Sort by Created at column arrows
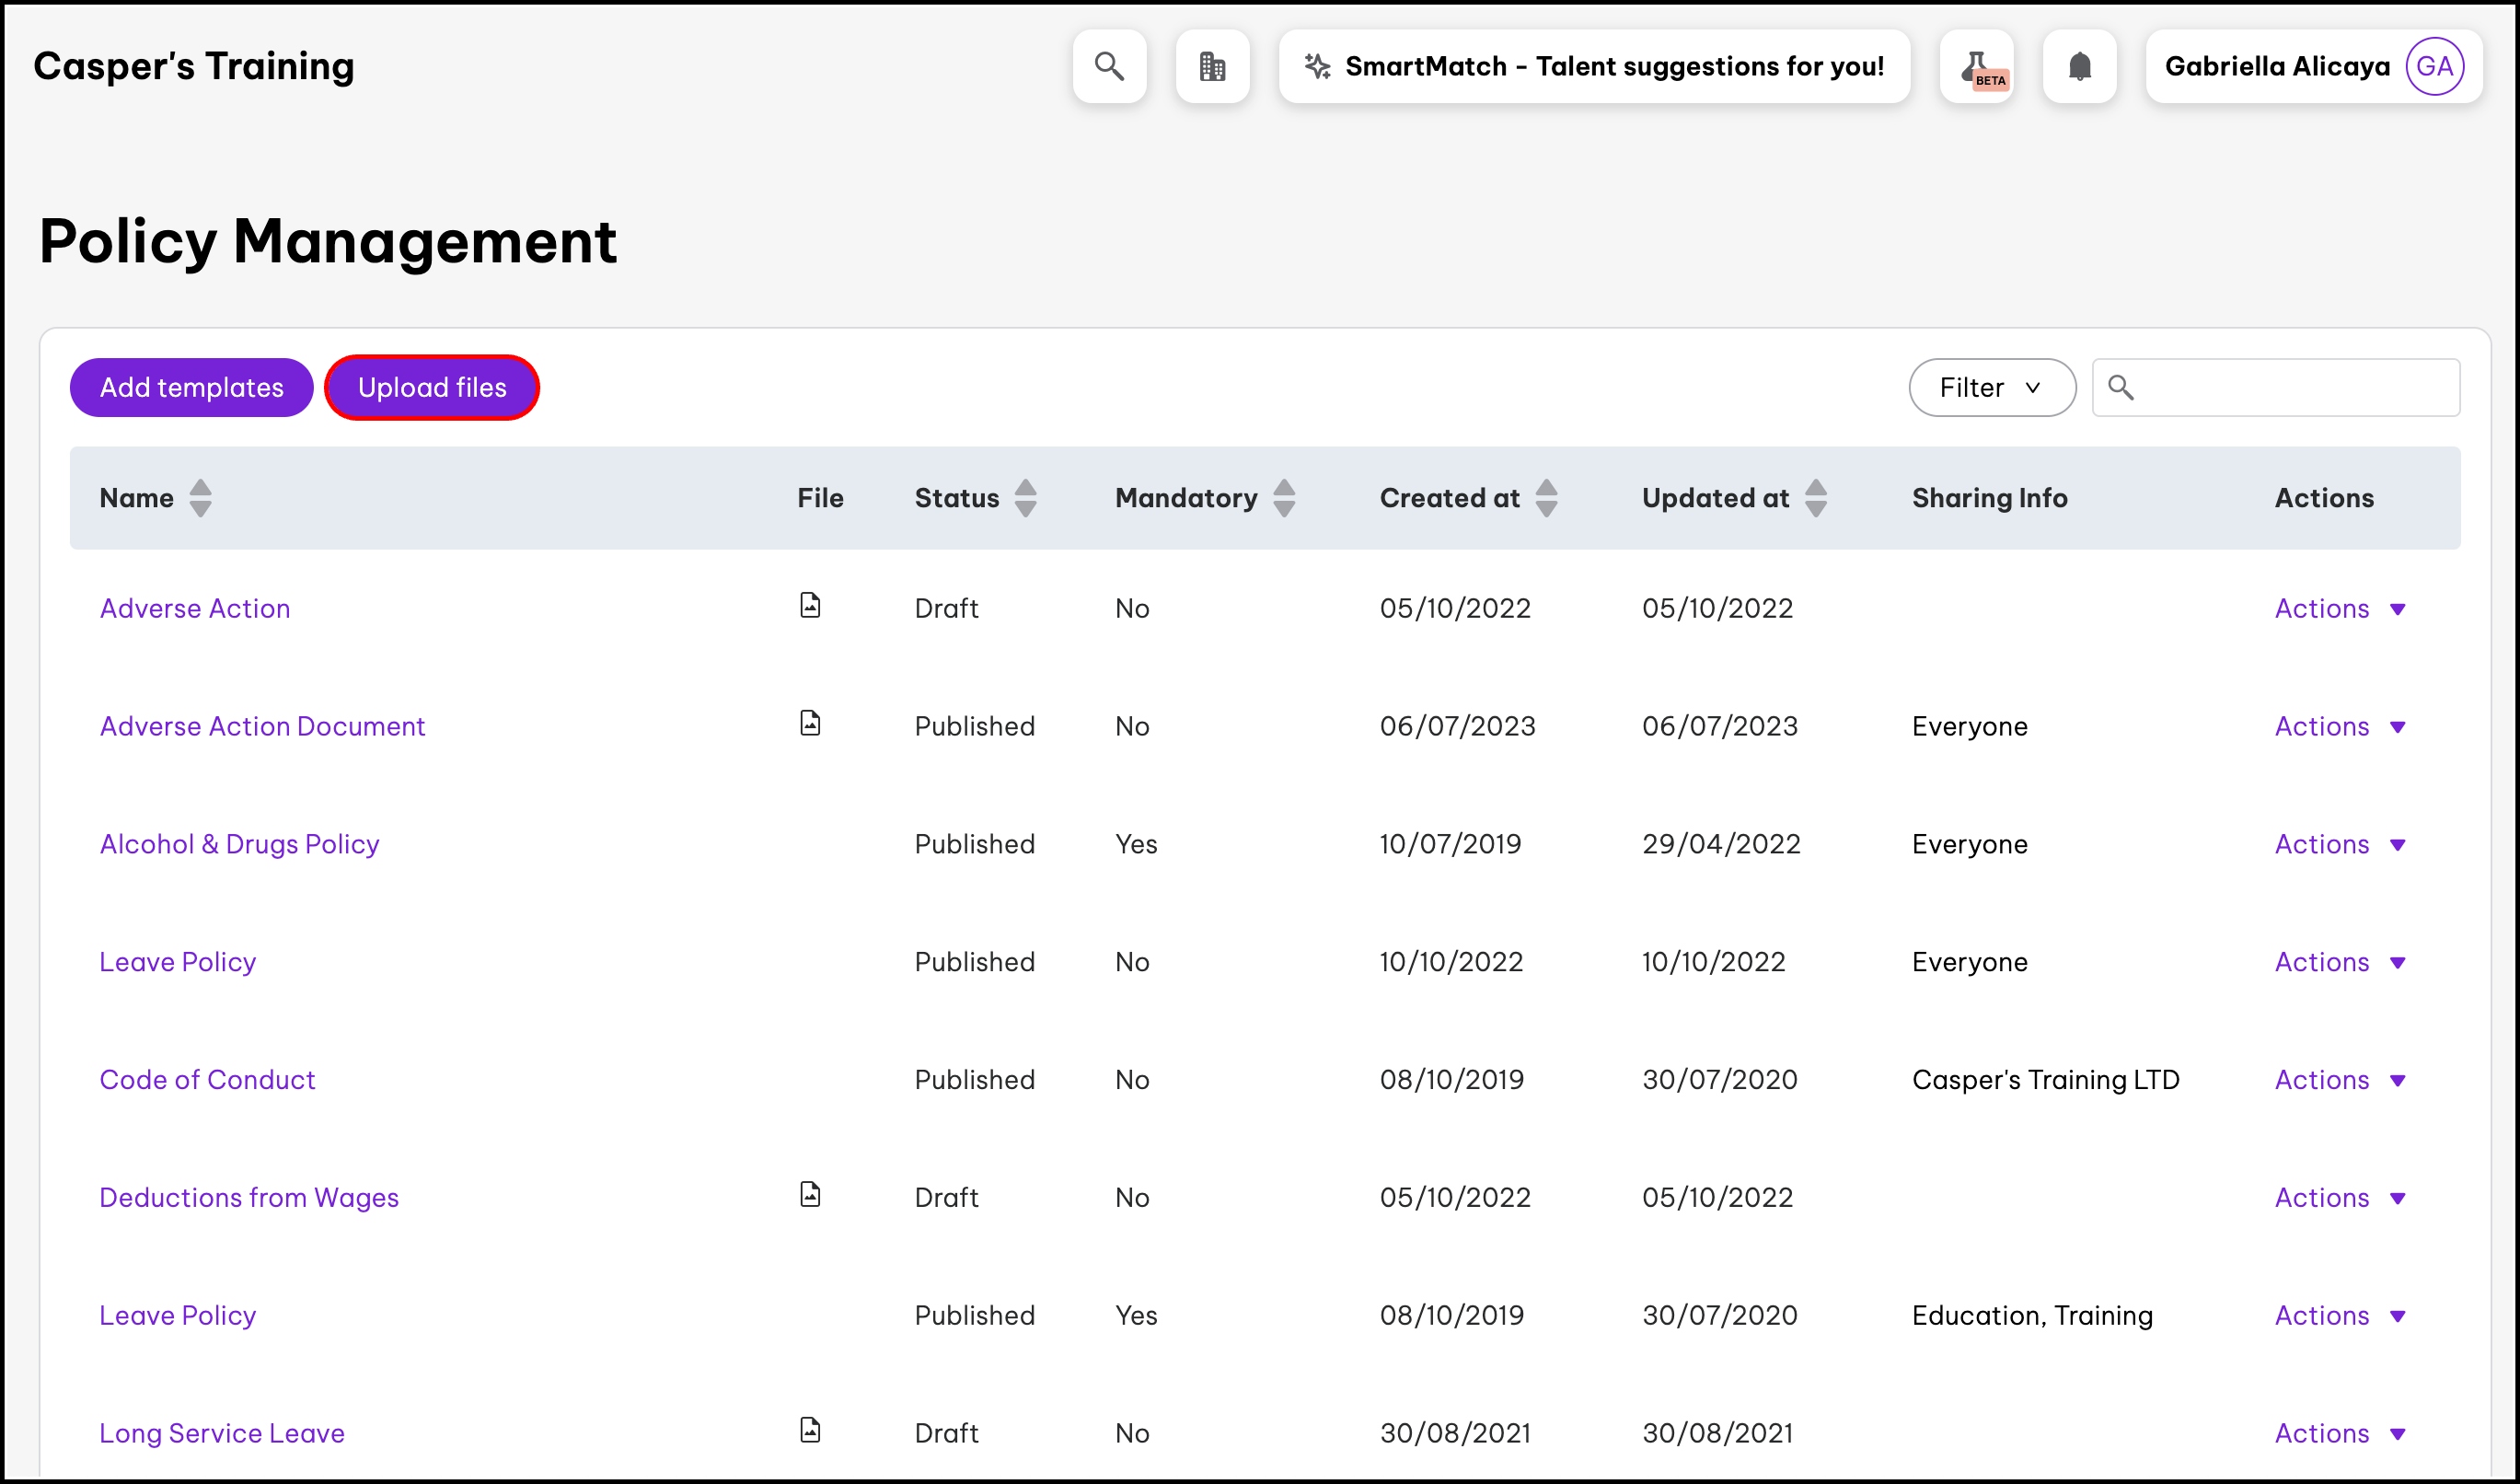 1546,498
